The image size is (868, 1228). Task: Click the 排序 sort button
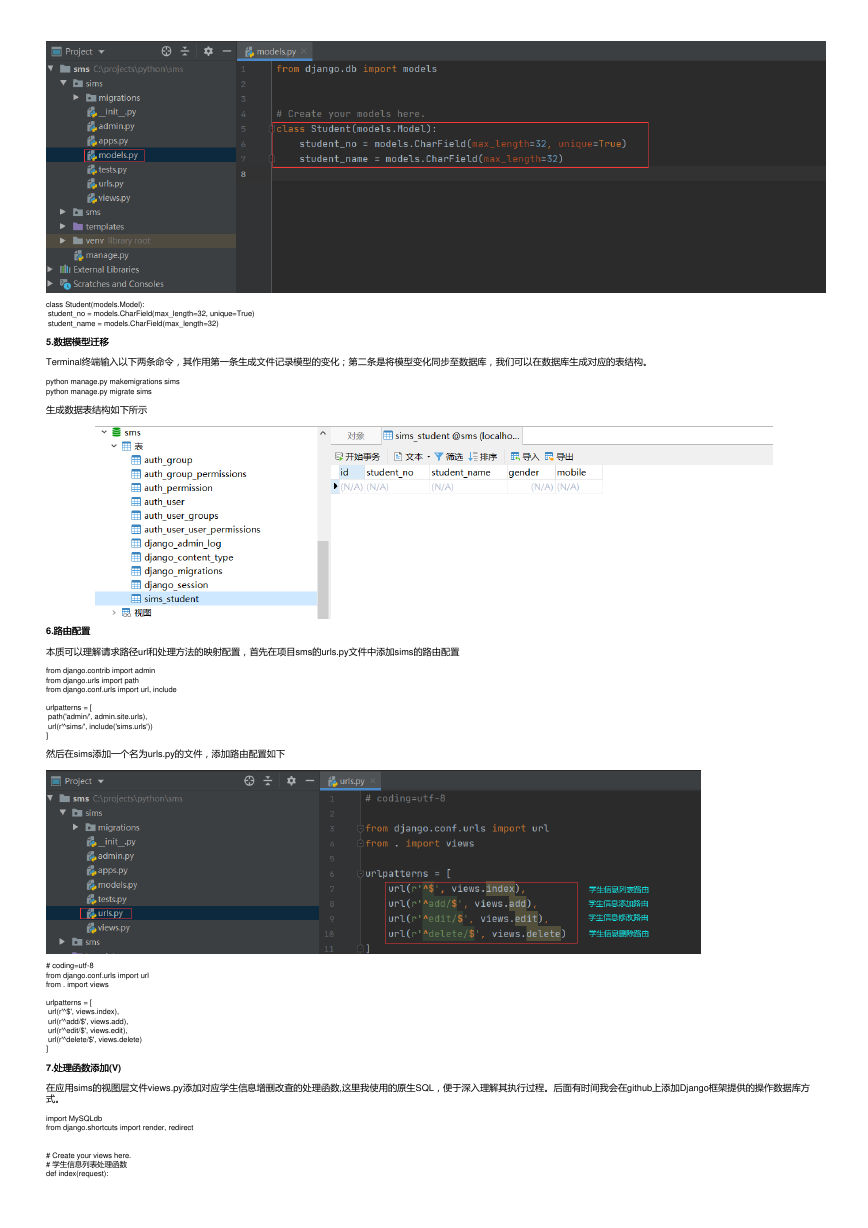pyautogui.click(x=483, y=456)
